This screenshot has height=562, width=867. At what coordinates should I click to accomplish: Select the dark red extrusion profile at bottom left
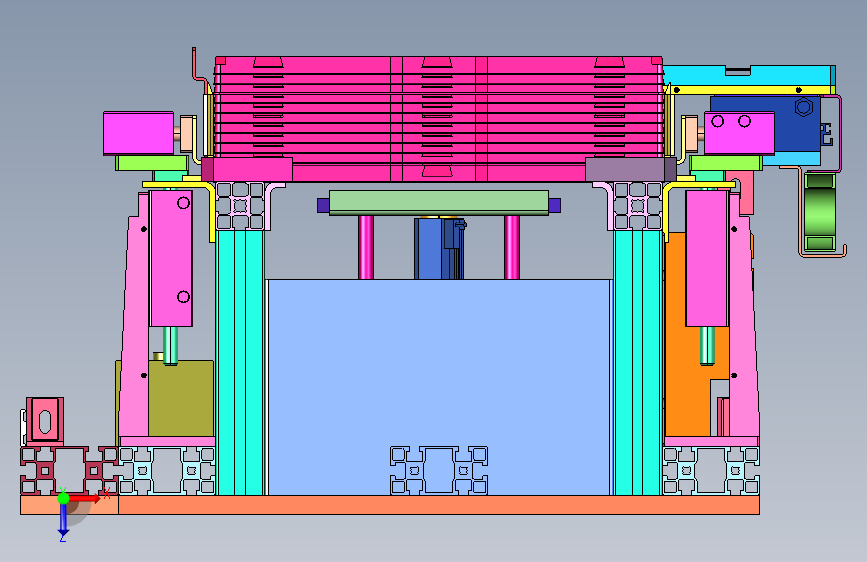click(70, 471)
